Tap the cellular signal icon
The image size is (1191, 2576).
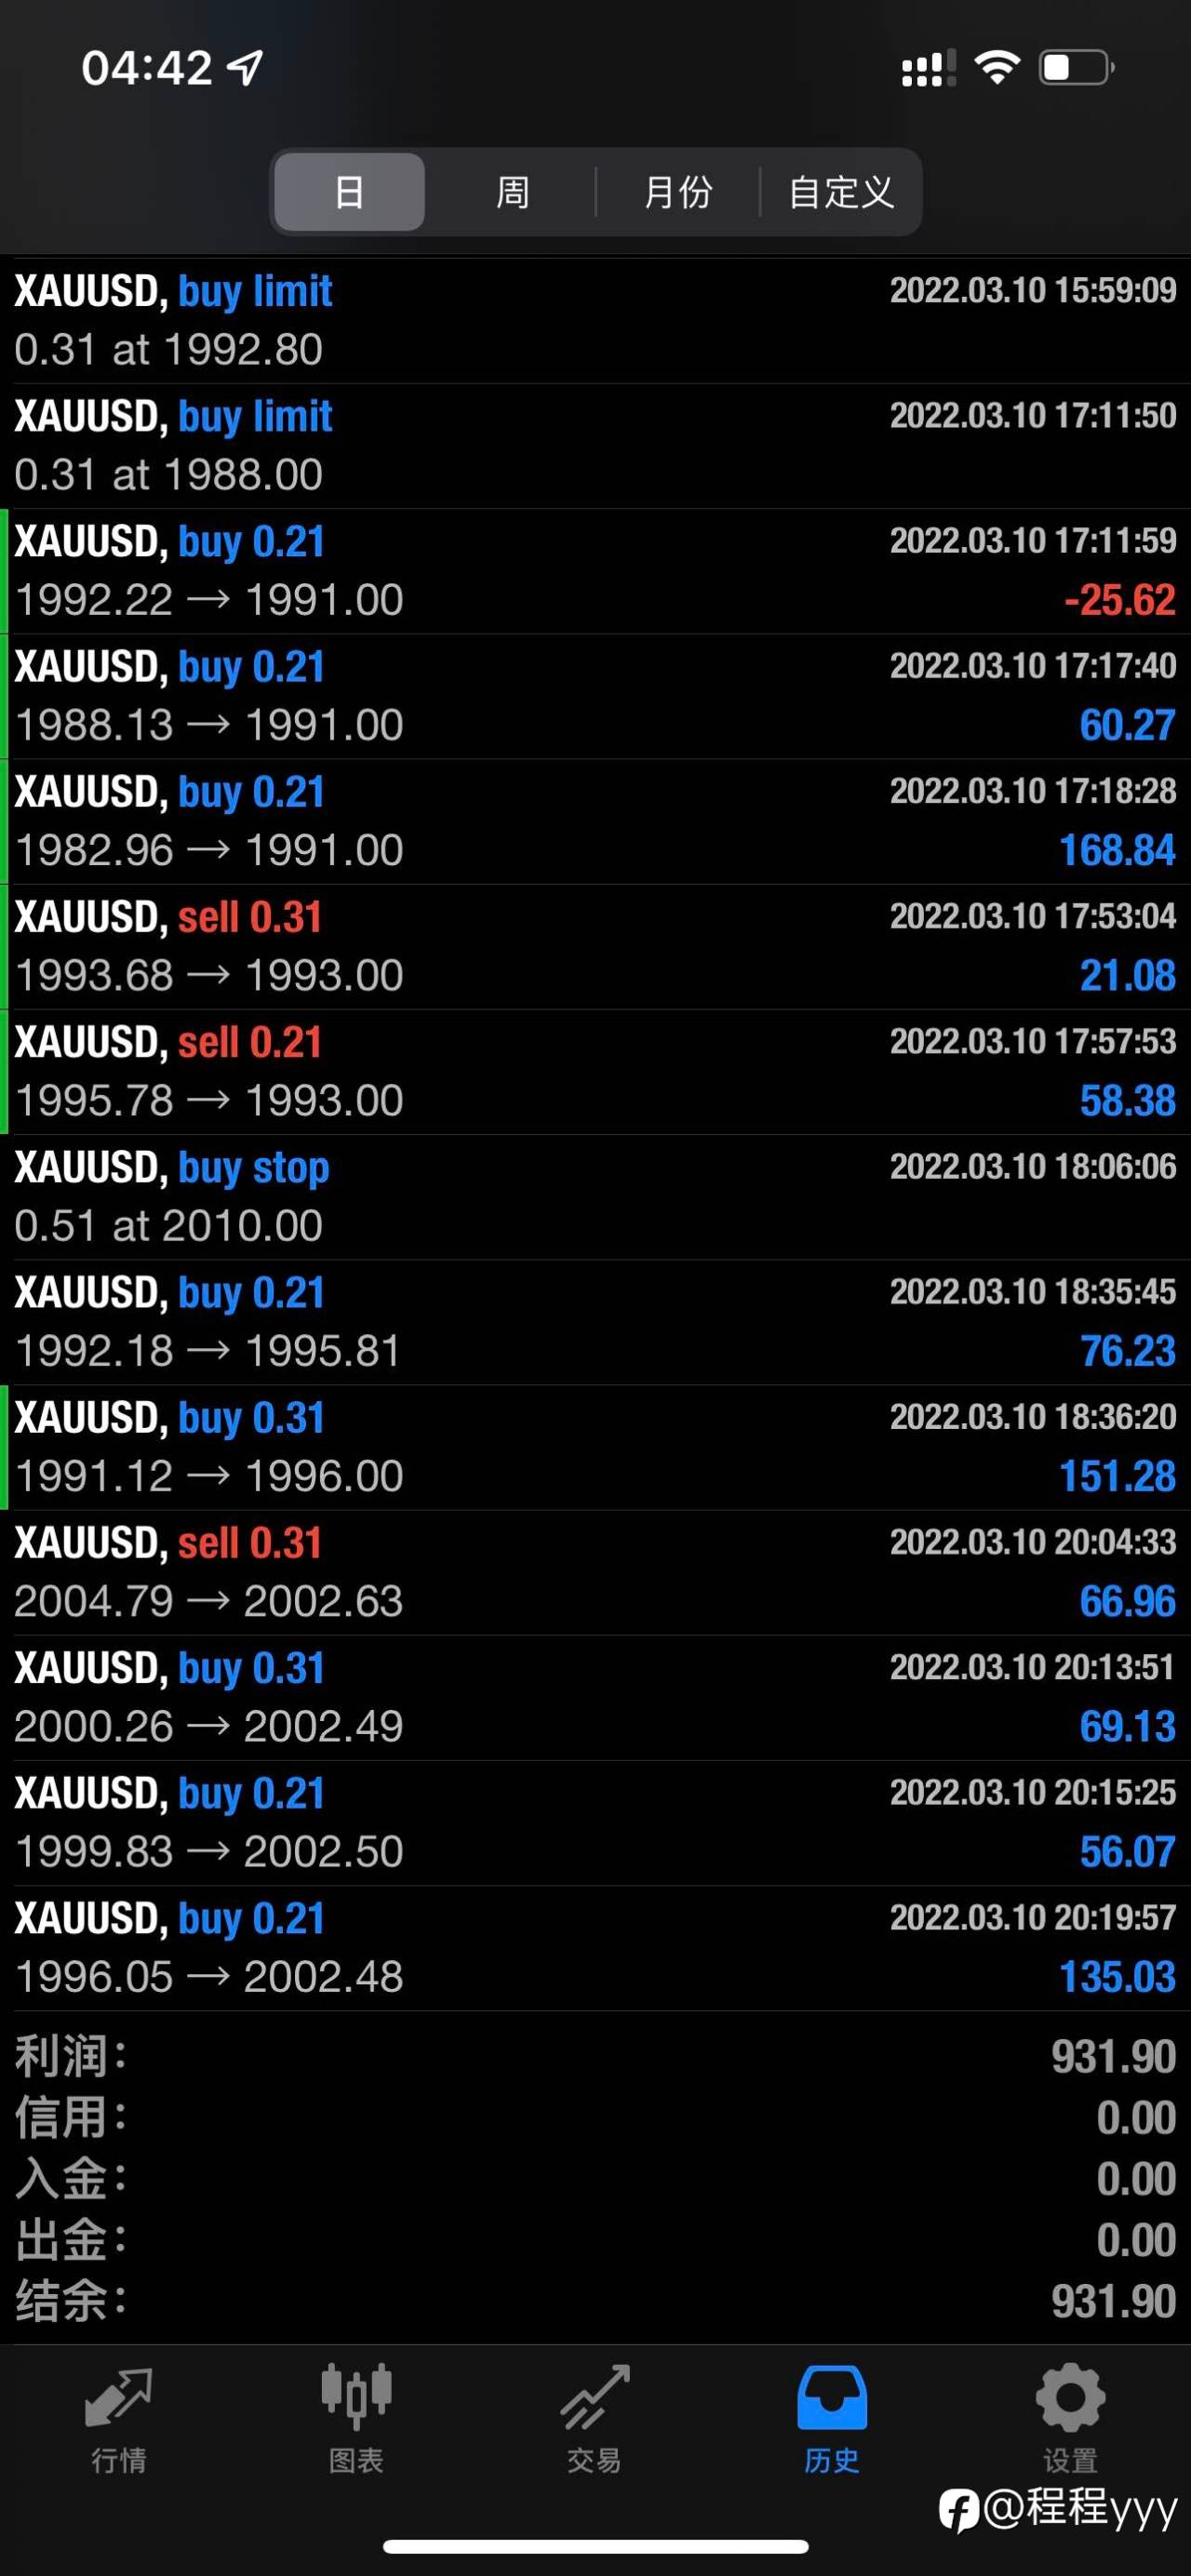[x=928, y=69]
